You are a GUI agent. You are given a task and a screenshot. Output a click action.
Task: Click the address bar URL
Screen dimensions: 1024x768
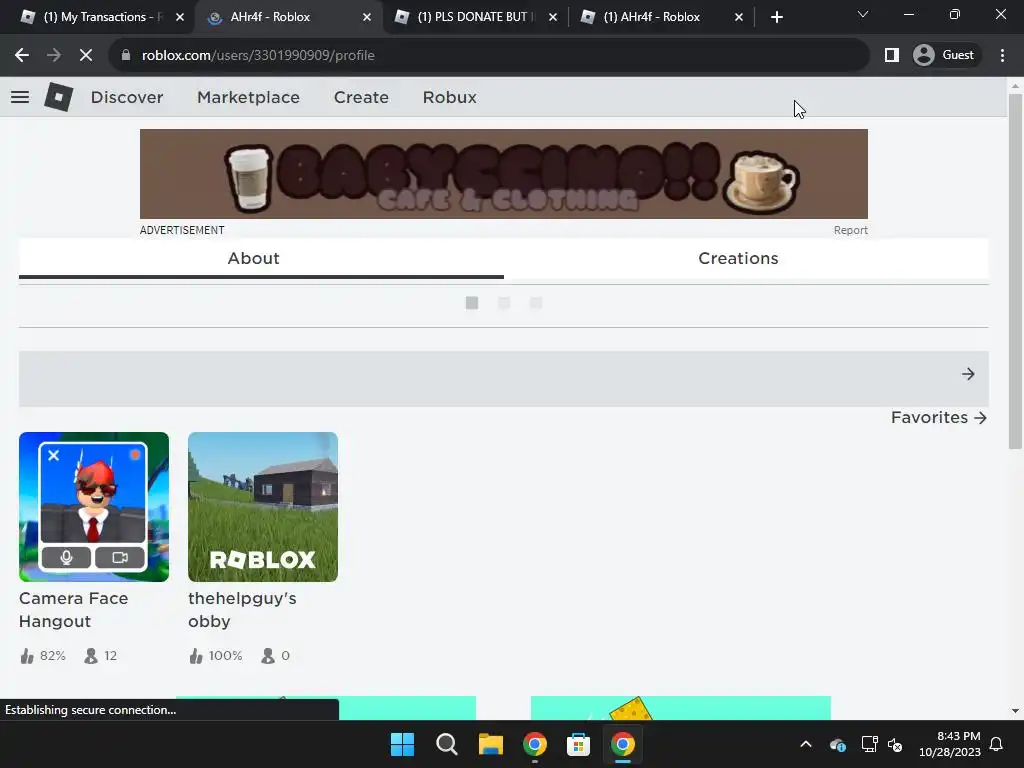pyautogui.click(x=258, y=56)
